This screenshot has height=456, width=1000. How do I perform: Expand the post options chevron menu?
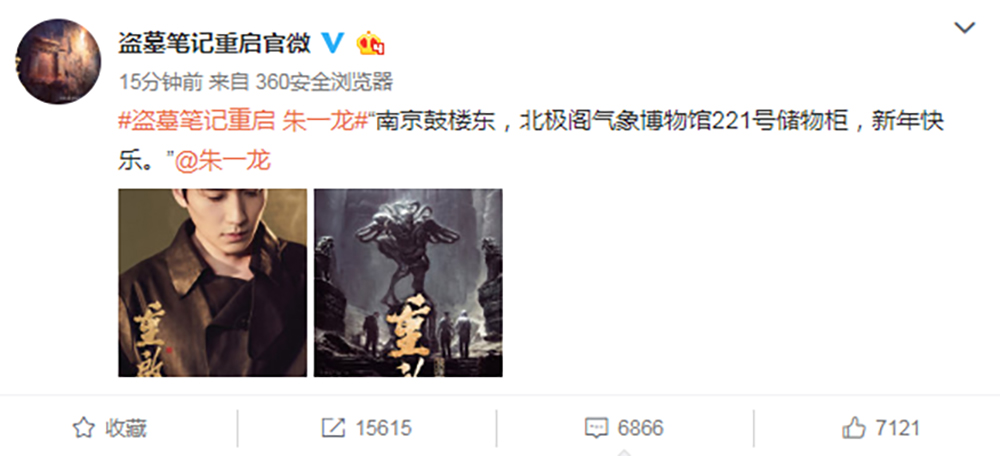point(964,28)
